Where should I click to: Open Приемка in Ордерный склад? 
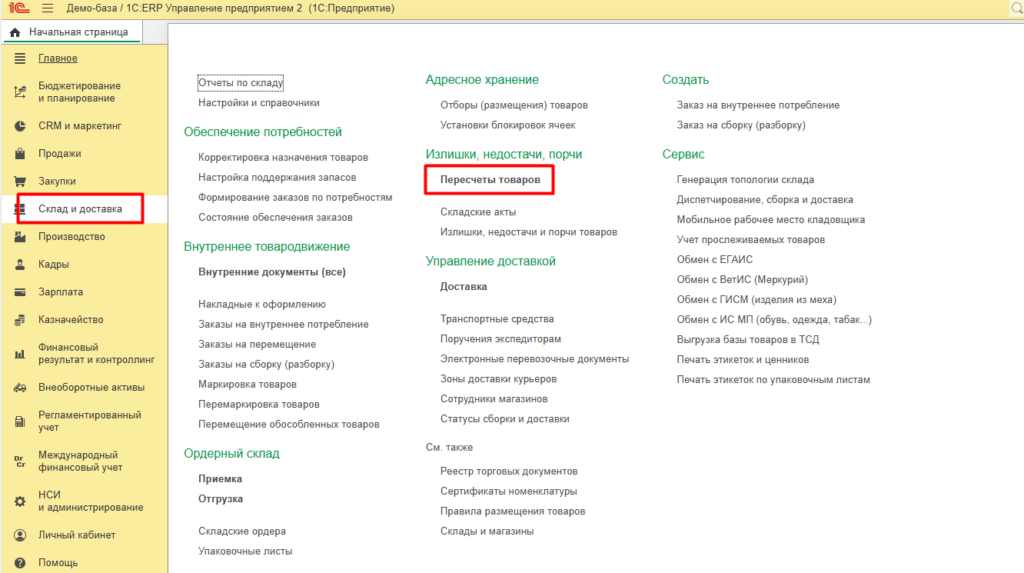(x=220, y=479)
